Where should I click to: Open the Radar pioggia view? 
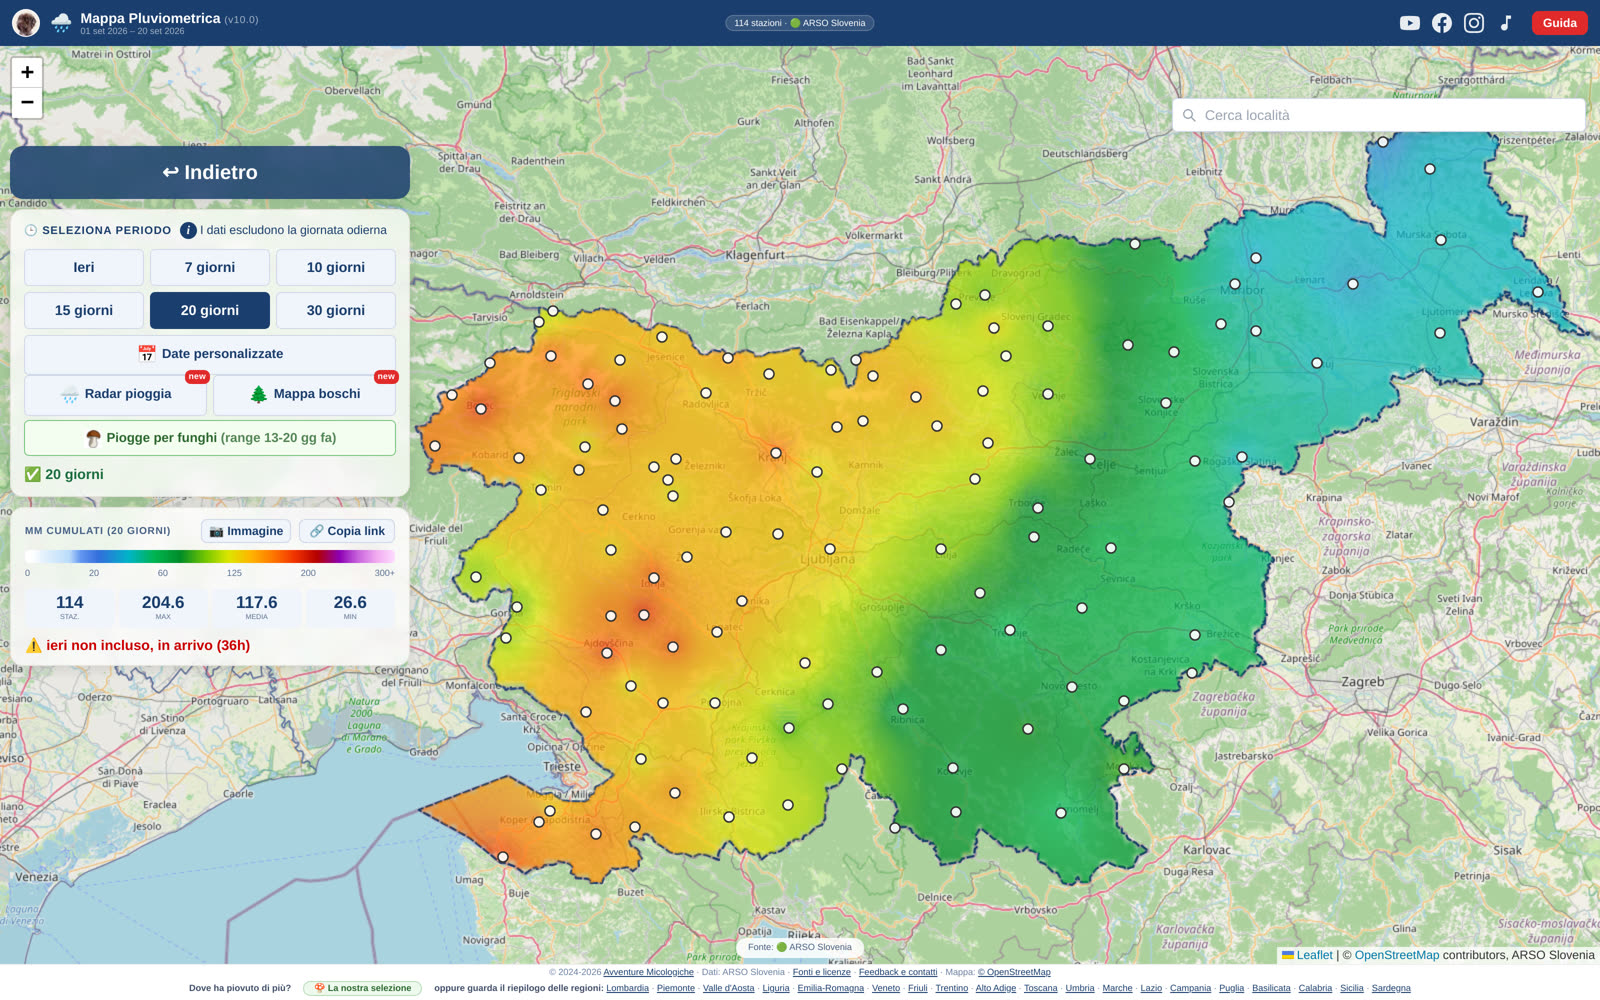pyautogui.click(x=115, y=394)
